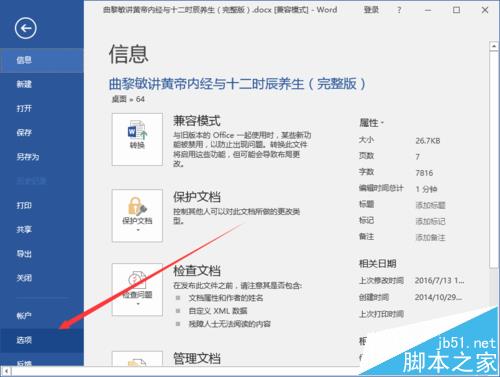Click the left arrow of horizontal scrollbar
Screen dimensions: 500x377
(x=6, y=371)
